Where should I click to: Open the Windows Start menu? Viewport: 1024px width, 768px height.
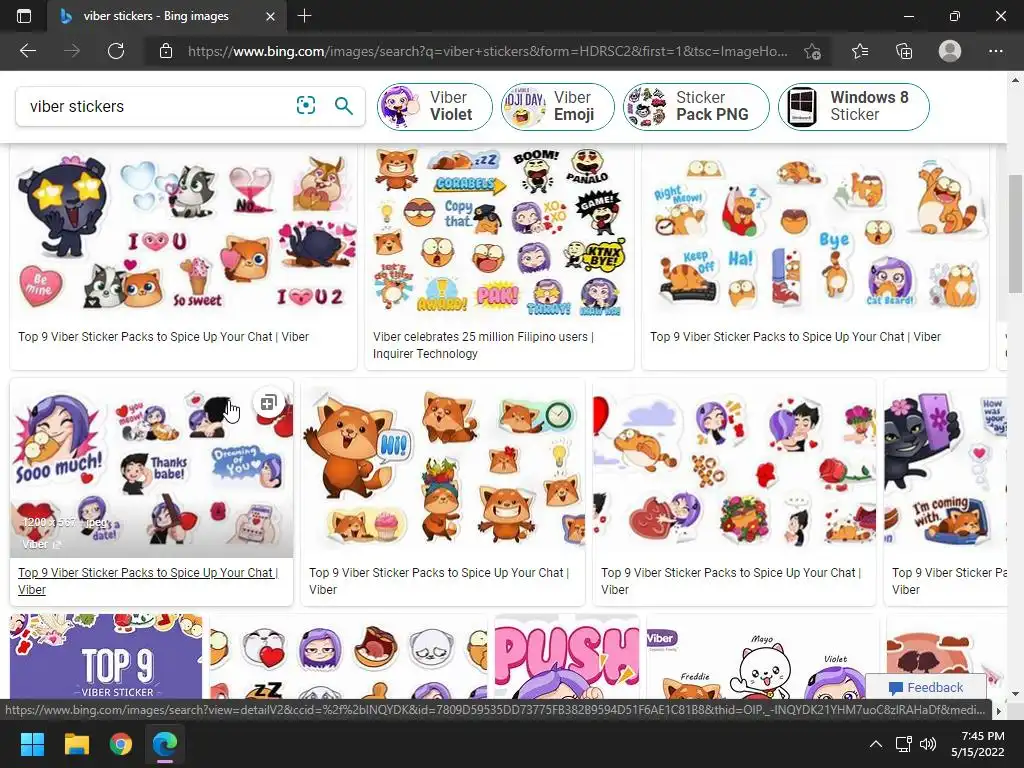tap(32, 744)
